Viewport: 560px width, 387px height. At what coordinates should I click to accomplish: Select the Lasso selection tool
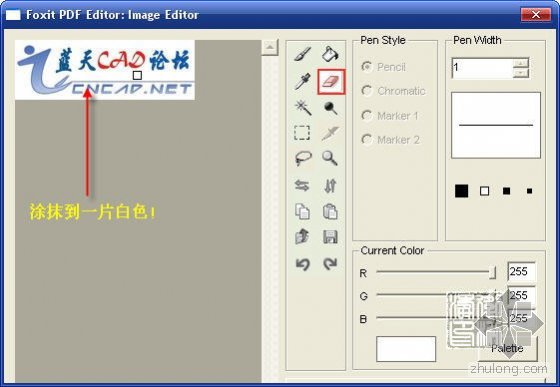click(303, 158)
